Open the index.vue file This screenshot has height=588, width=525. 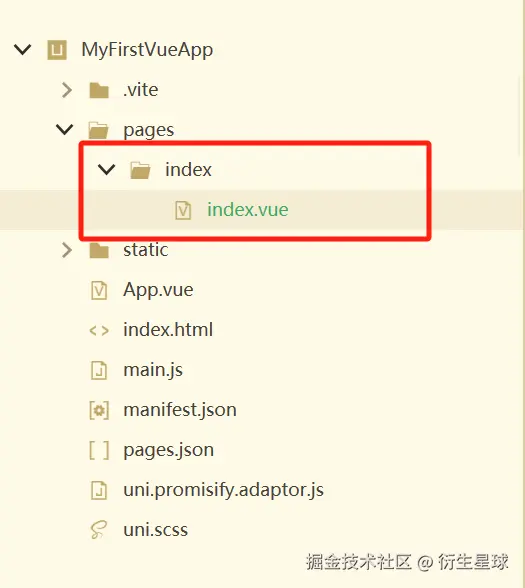[x=248, y=210]
